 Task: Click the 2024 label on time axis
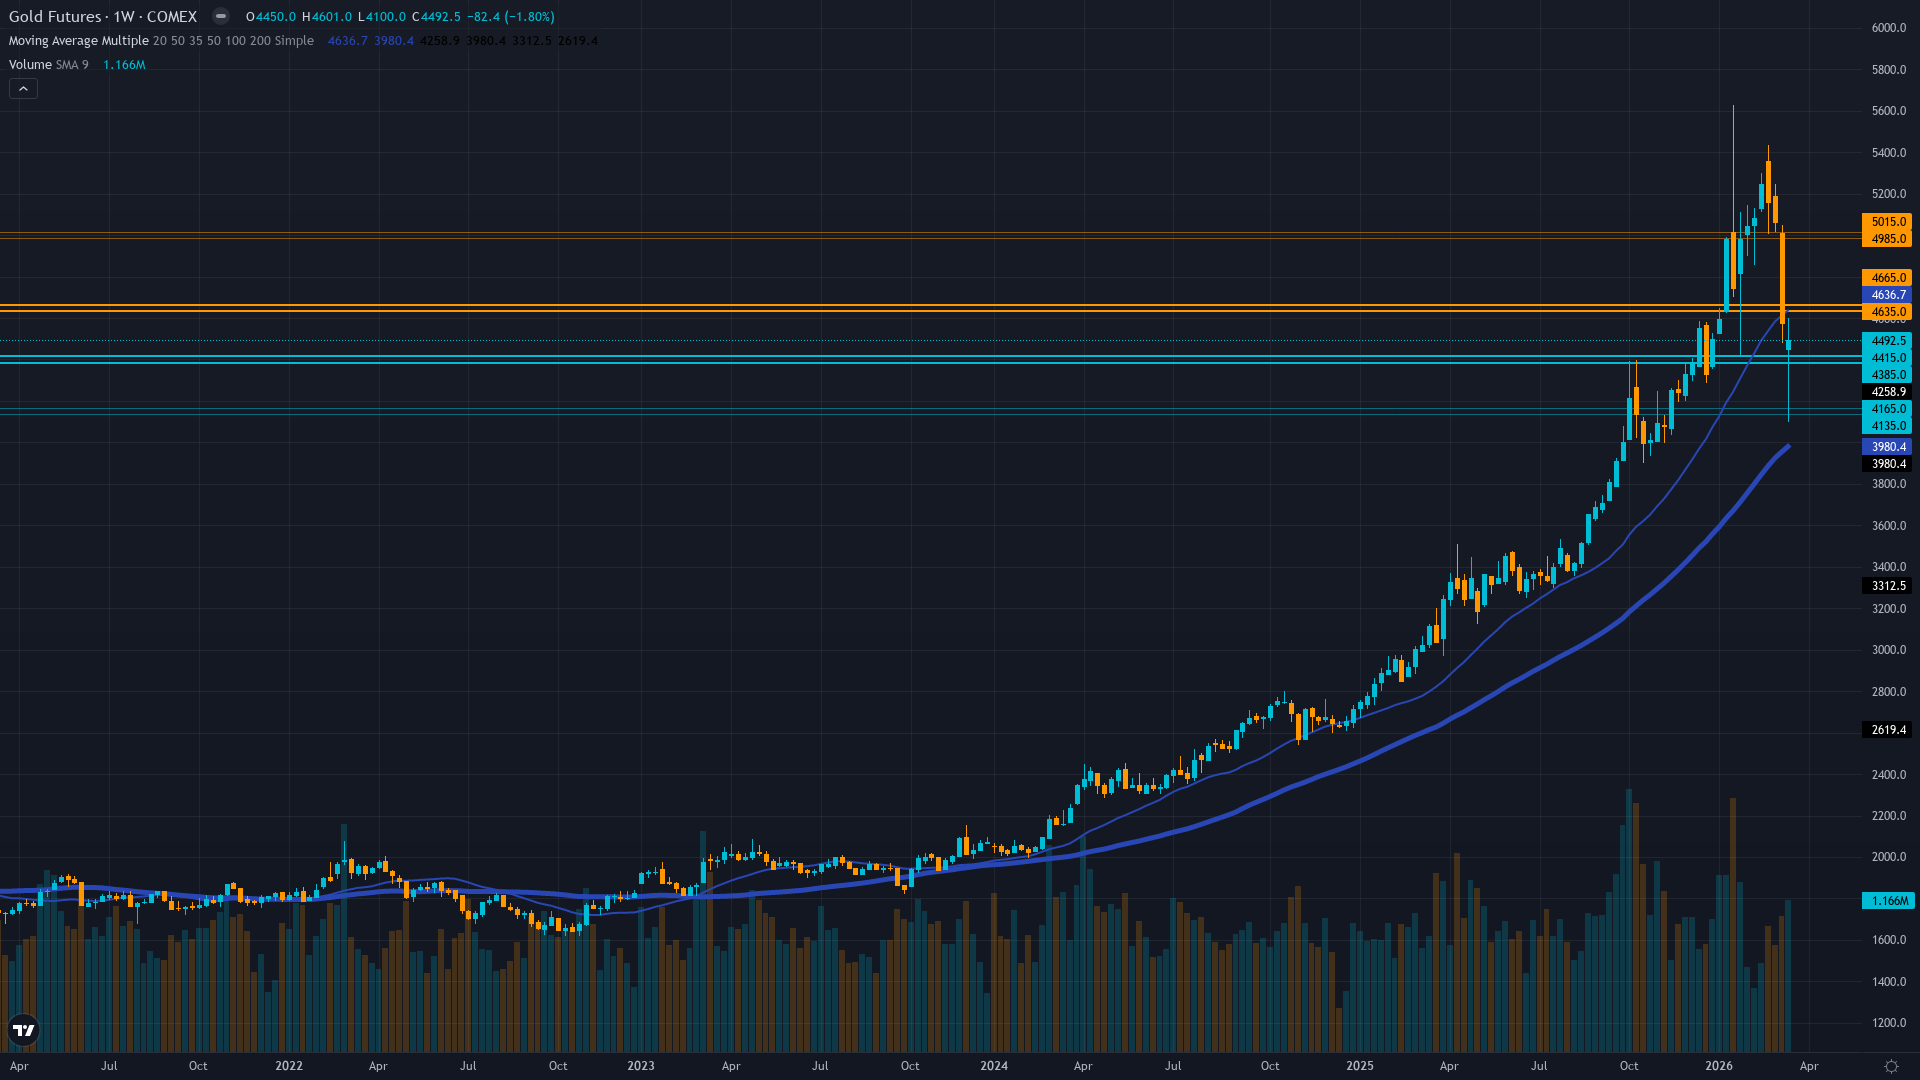pos(994,1066)
